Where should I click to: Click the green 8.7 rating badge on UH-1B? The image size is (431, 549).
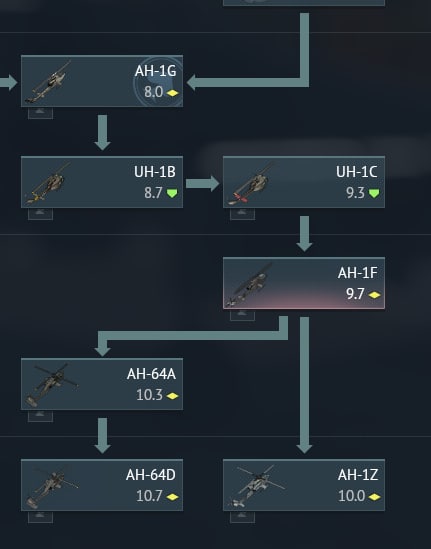click(x=172, y=193)
